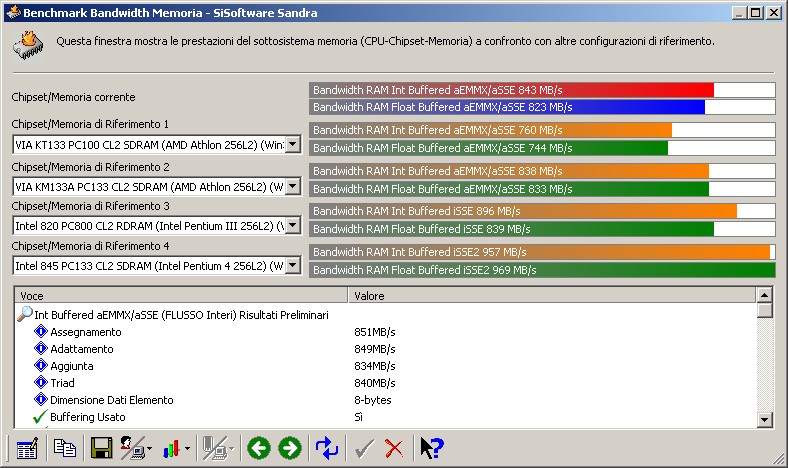Open the Riferimento 2 dropdown arrow
Image resolution: width=788 pixels, height=468 pixels.
pos(292,186)
